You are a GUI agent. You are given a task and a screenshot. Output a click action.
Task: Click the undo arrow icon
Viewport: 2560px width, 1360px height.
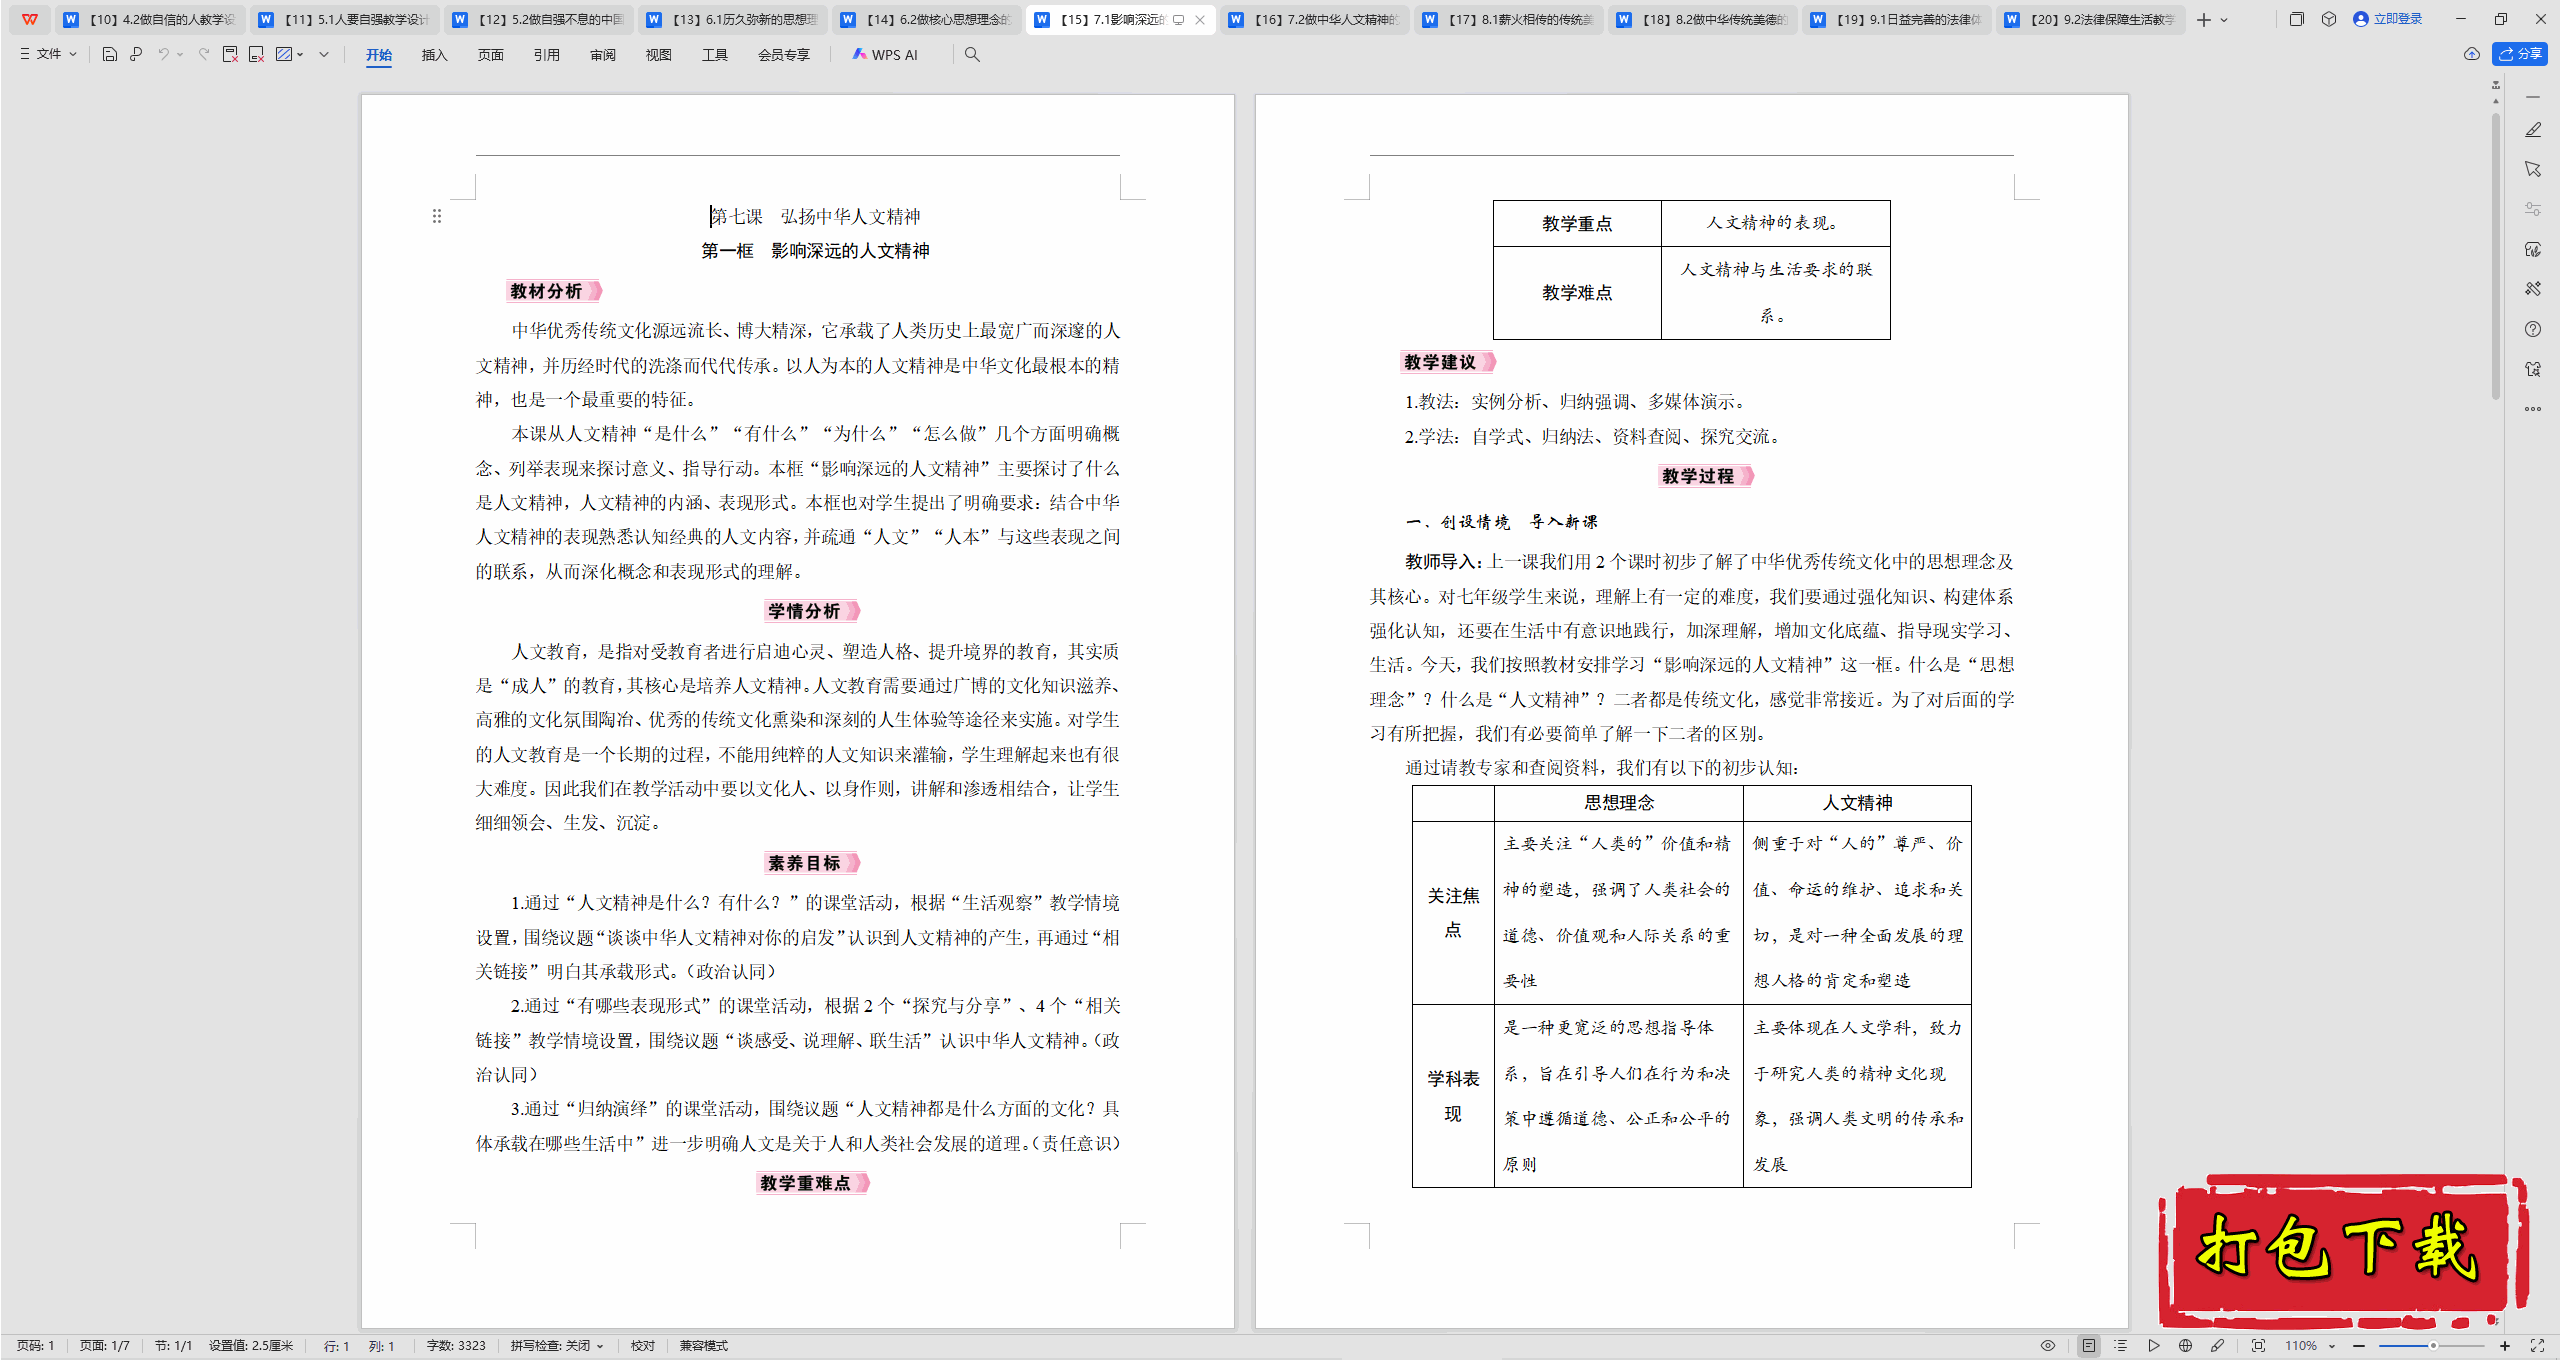click(x=163, y=54)
